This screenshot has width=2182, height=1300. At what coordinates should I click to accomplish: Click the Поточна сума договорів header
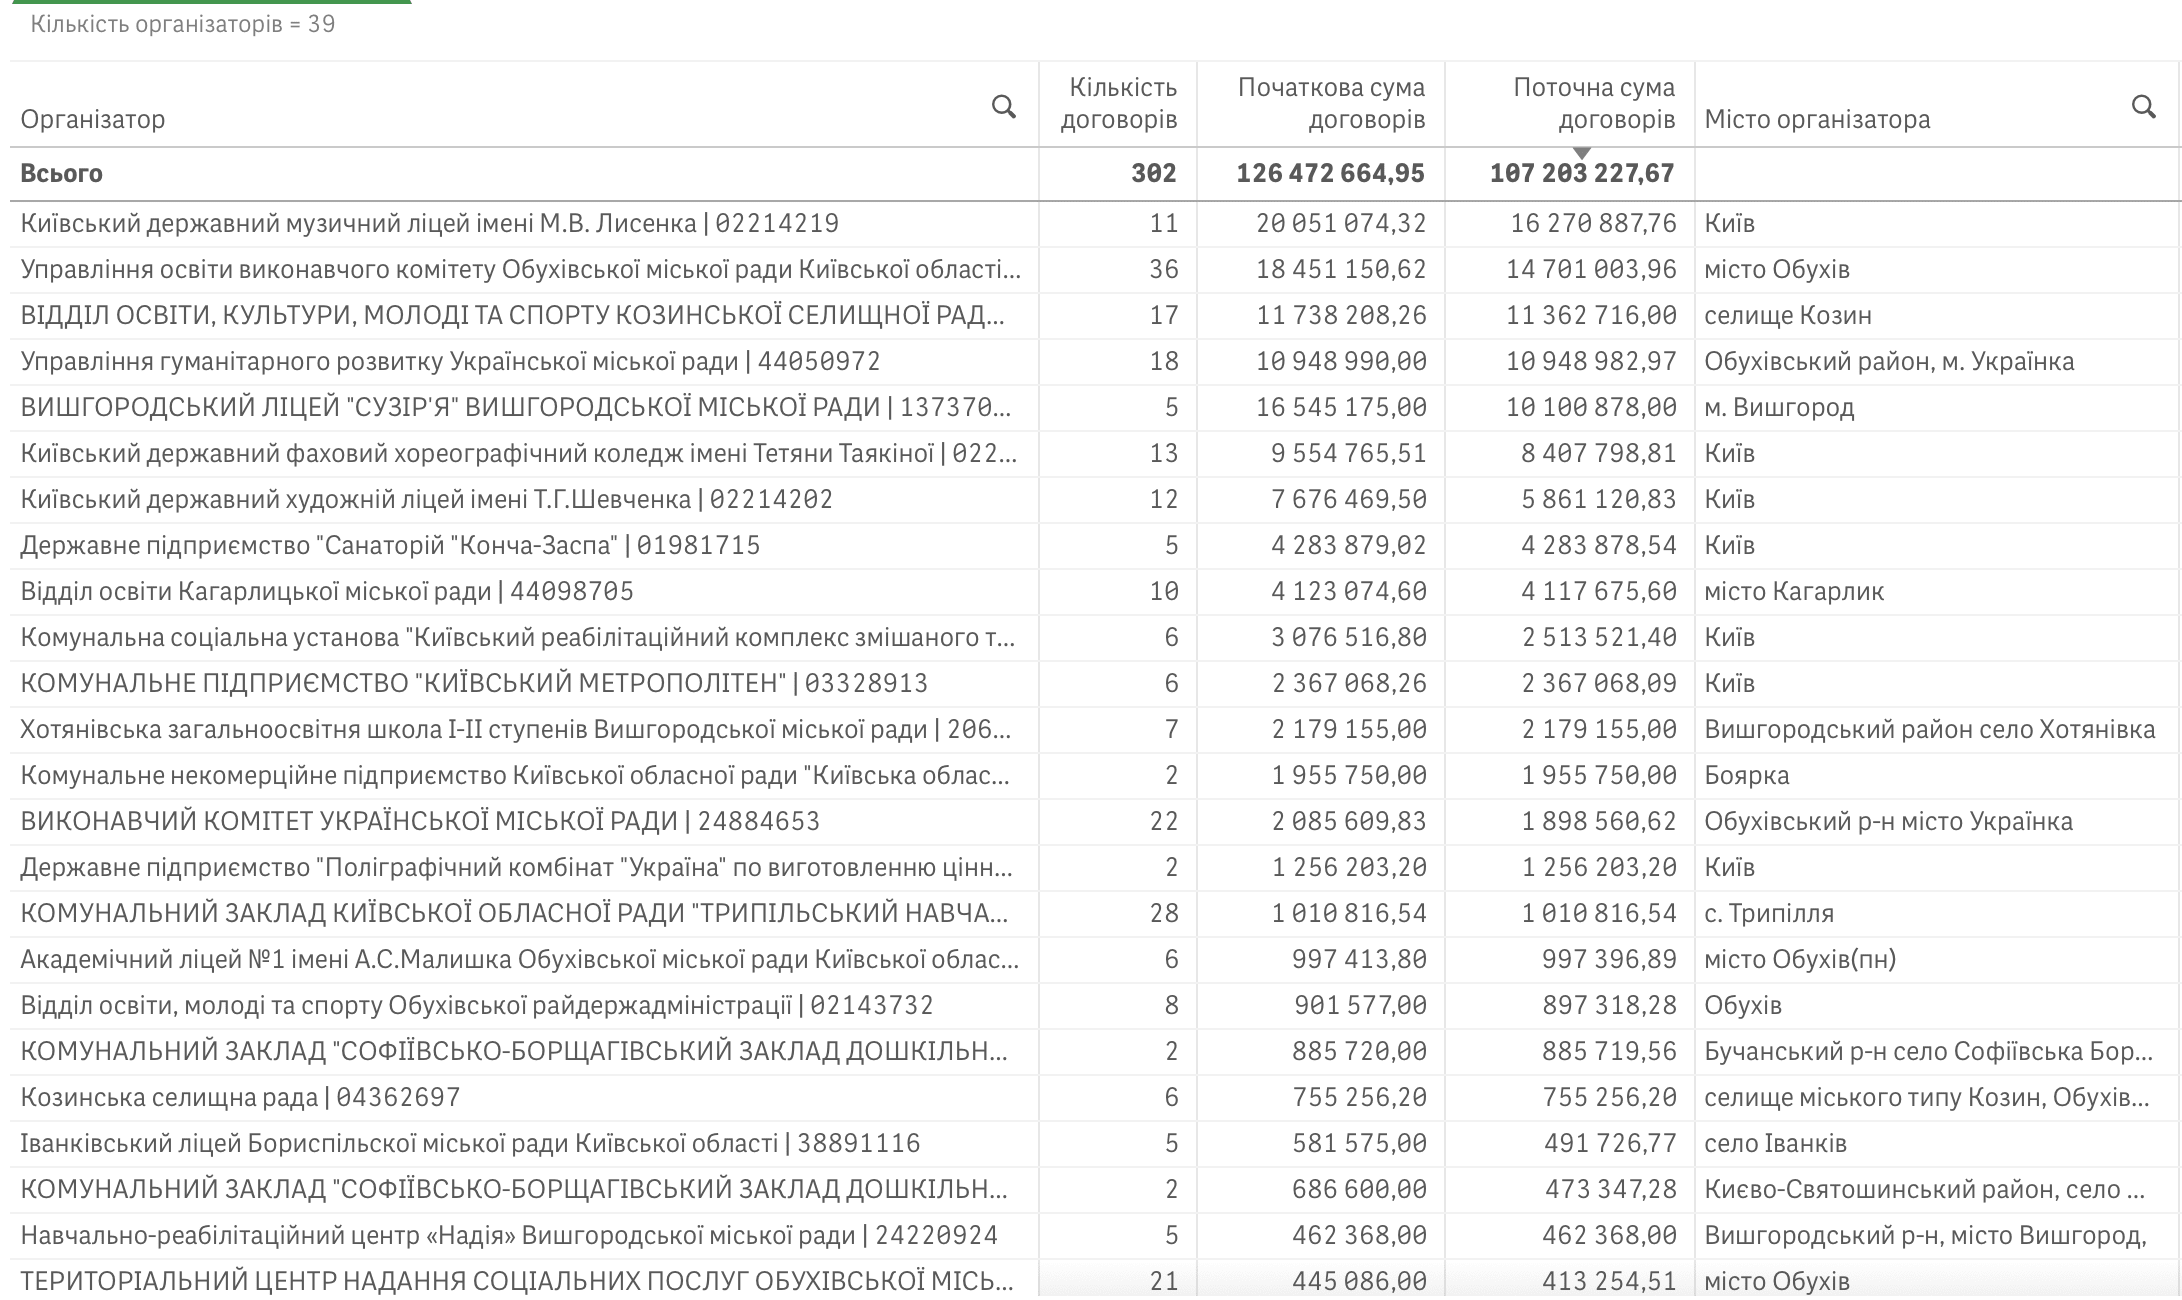tap(1593, 104)
